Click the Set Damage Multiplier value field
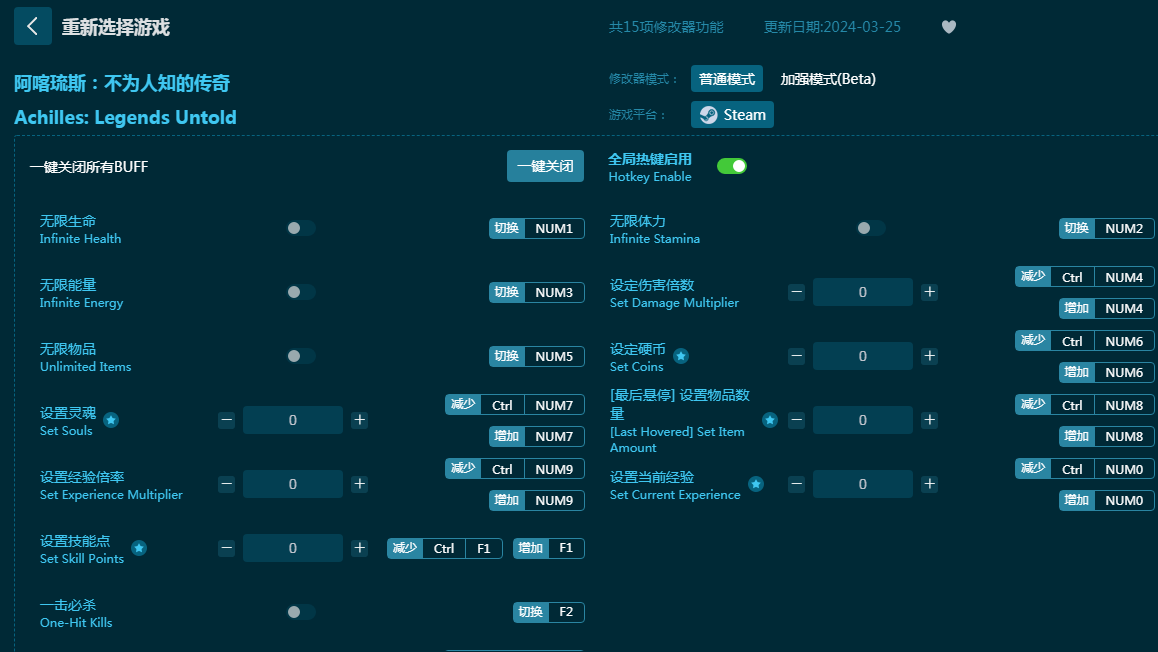1158x652 pixels. click(x=863, y=292)
